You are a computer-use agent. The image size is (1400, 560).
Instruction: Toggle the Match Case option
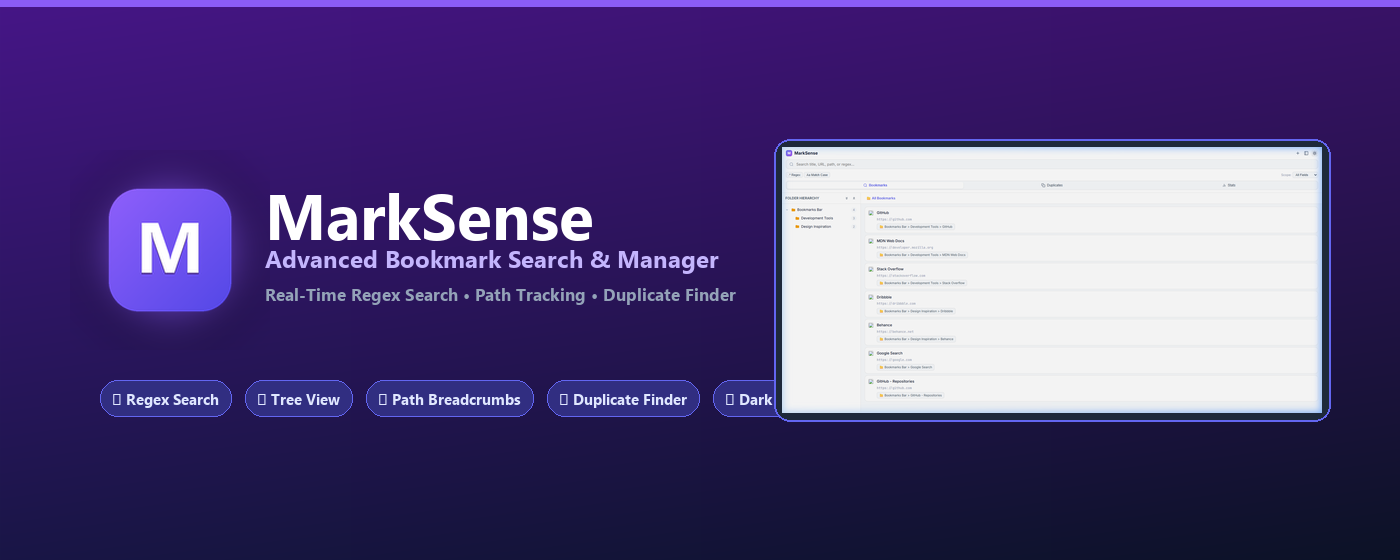[817, 175]
